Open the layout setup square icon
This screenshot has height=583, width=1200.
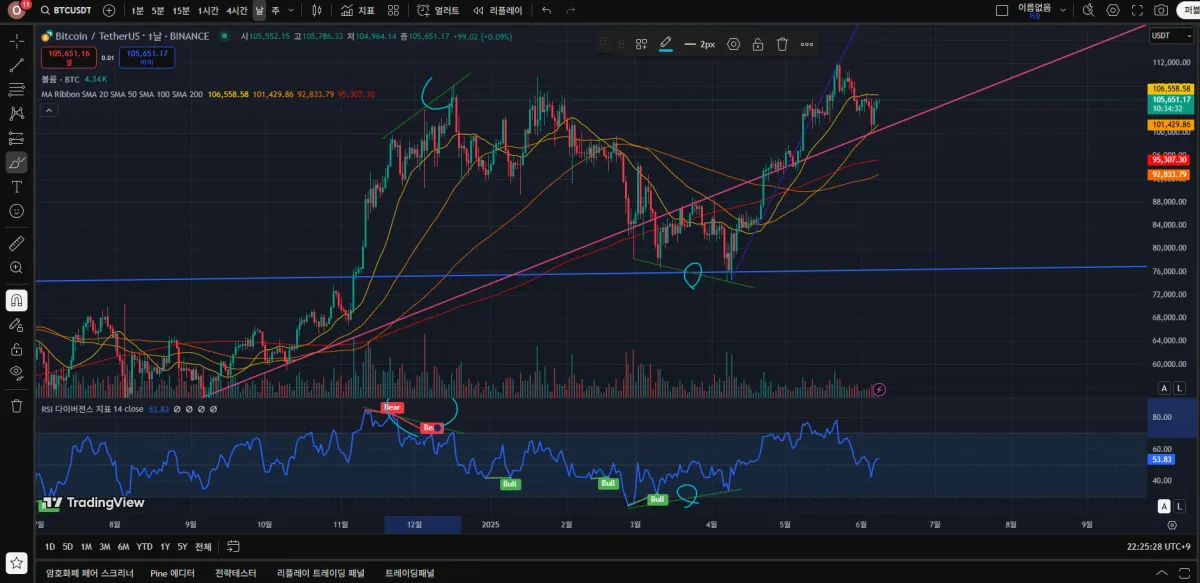[x=1002, y=10]
